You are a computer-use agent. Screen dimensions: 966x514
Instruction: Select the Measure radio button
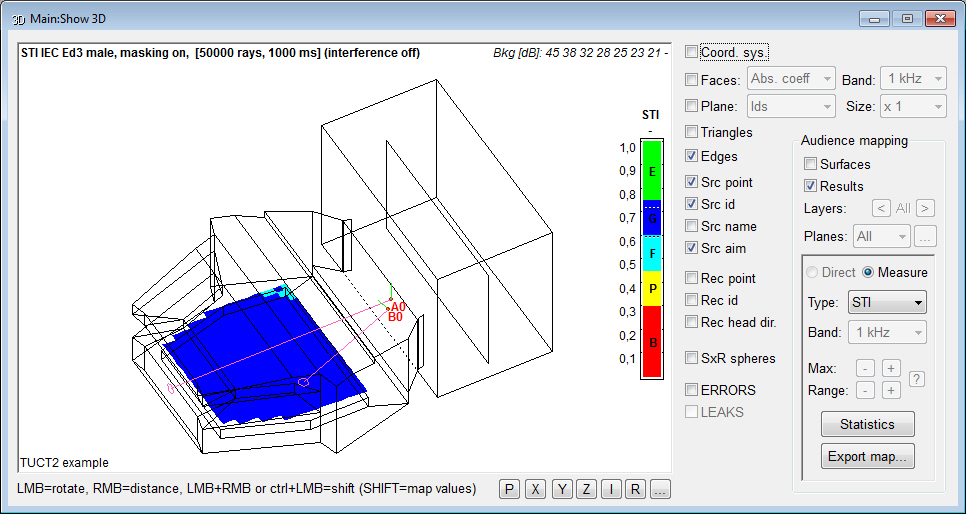868,272
